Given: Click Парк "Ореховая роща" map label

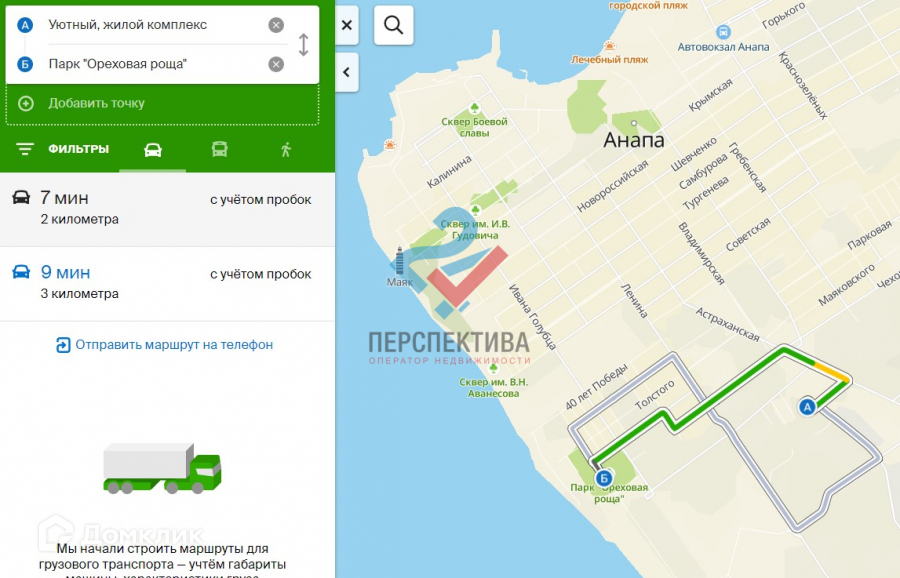Looking at the screenshot, I should (609, 493).
